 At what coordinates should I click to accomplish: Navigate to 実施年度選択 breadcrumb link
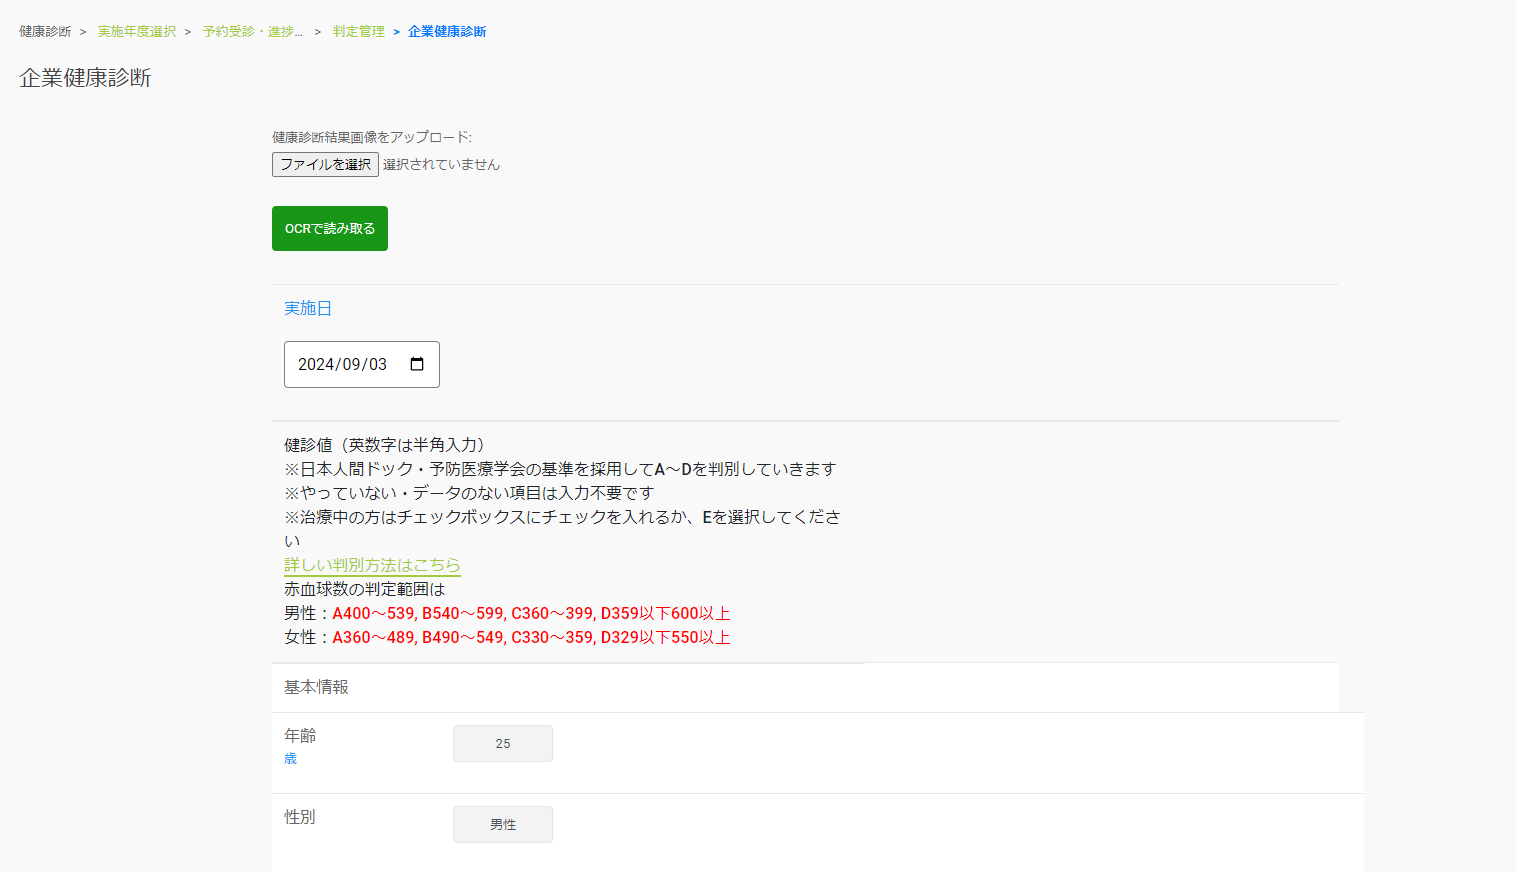(137, 32)
